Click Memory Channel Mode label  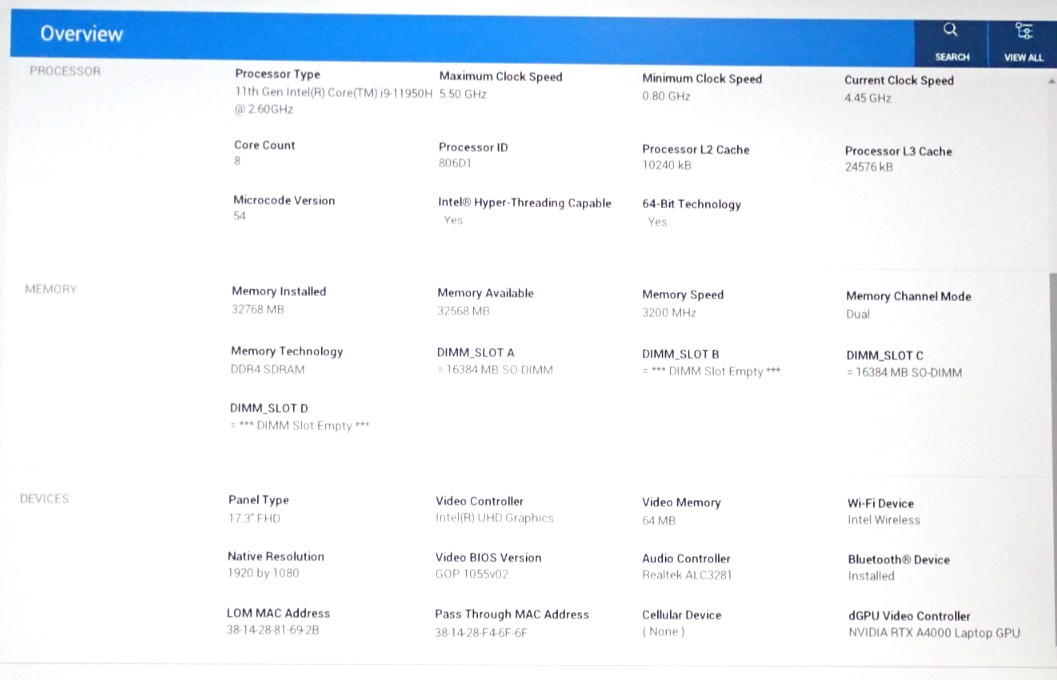coord(909,297)
